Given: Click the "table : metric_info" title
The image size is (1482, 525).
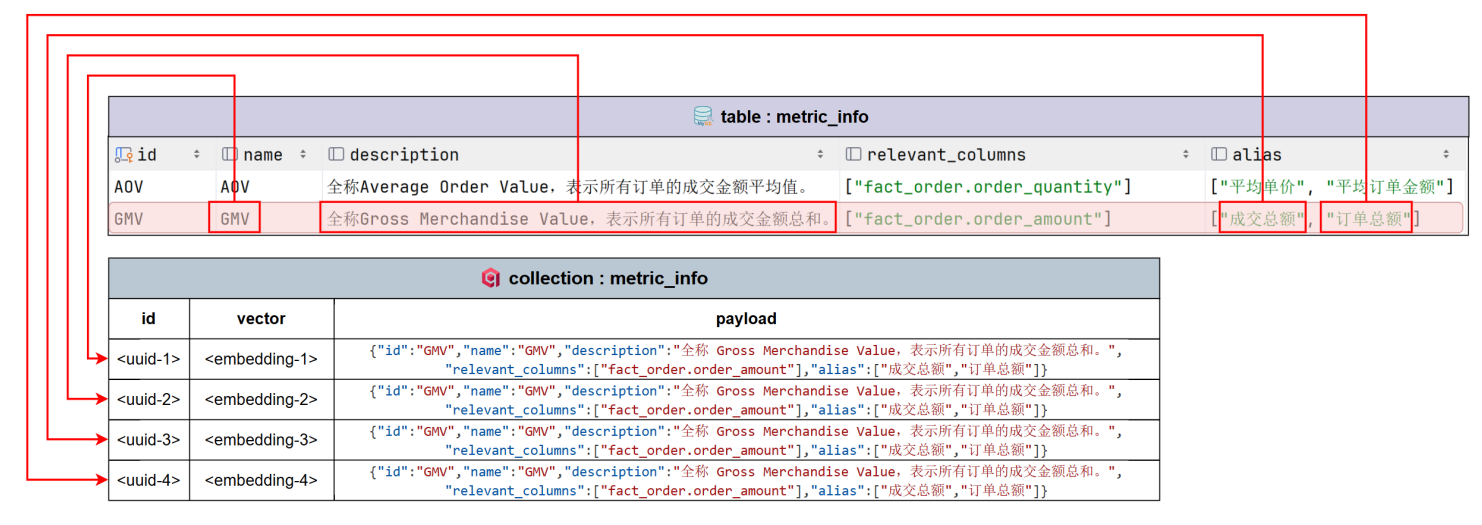Looking at the screenshot, I should point(794,117).
